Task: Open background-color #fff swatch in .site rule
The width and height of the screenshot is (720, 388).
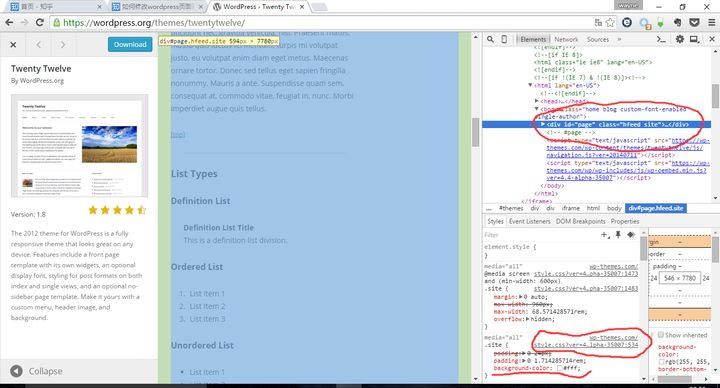Action: pos(559,368)
